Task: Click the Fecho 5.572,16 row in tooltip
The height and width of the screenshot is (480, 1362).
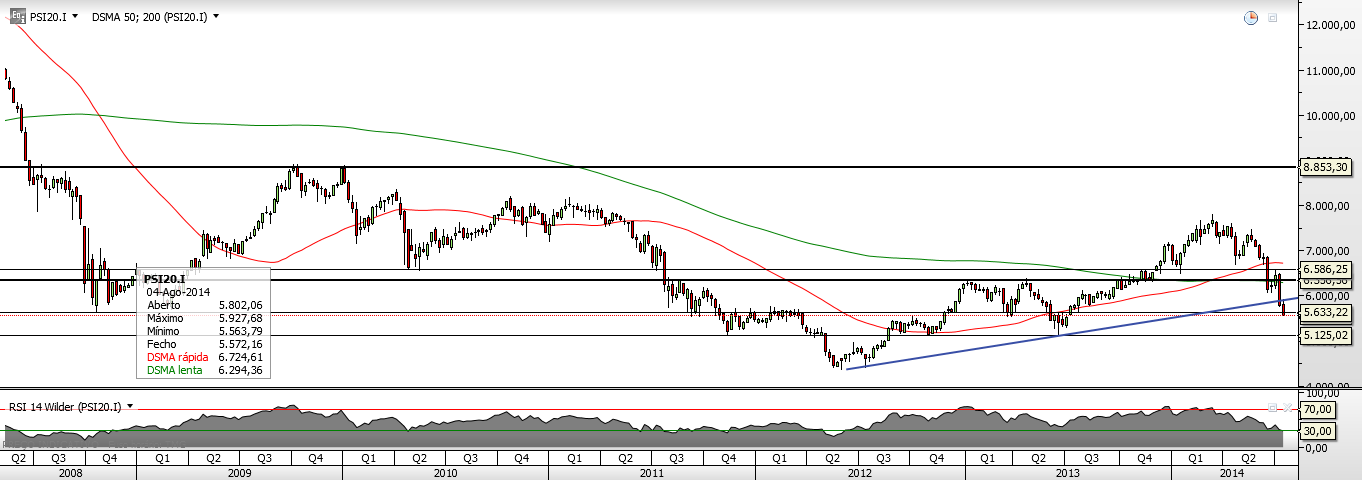Action: click(x=204, y=343)
